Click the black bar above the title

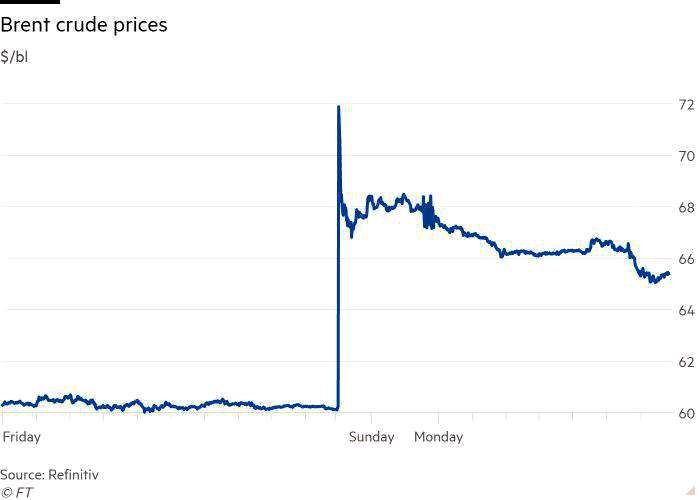pyautogui.click(x=30, y=2)
